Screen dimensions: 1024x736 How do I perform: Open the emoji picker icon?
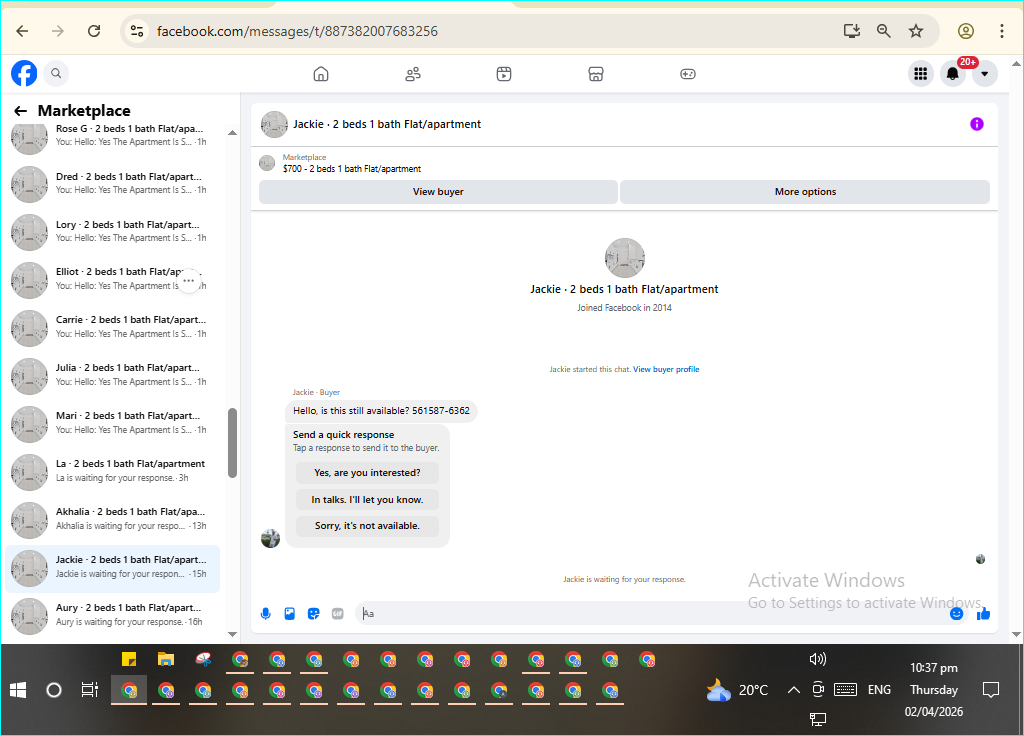click(956, 613)
